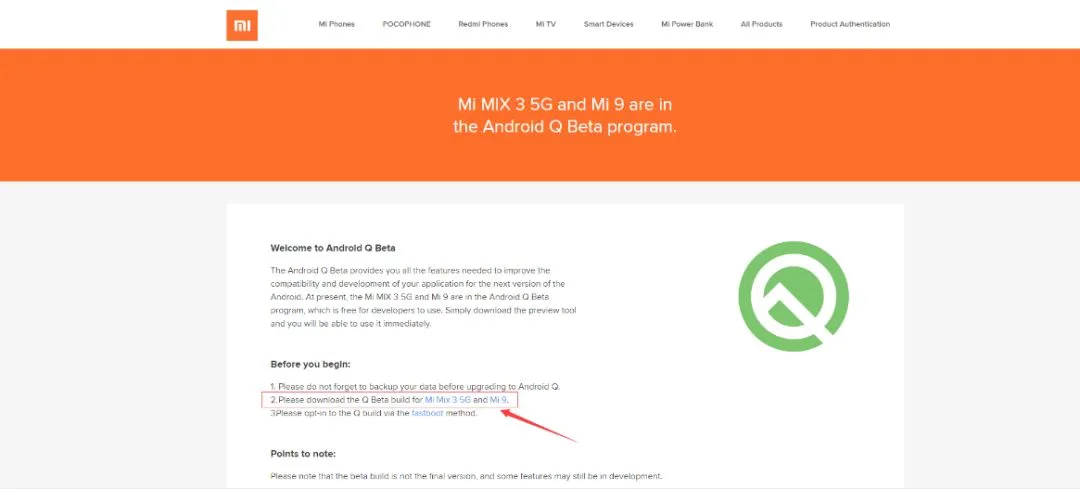Open the fastboot method link
Viewport: 1080px width, 489px height.
pos(427,413)
